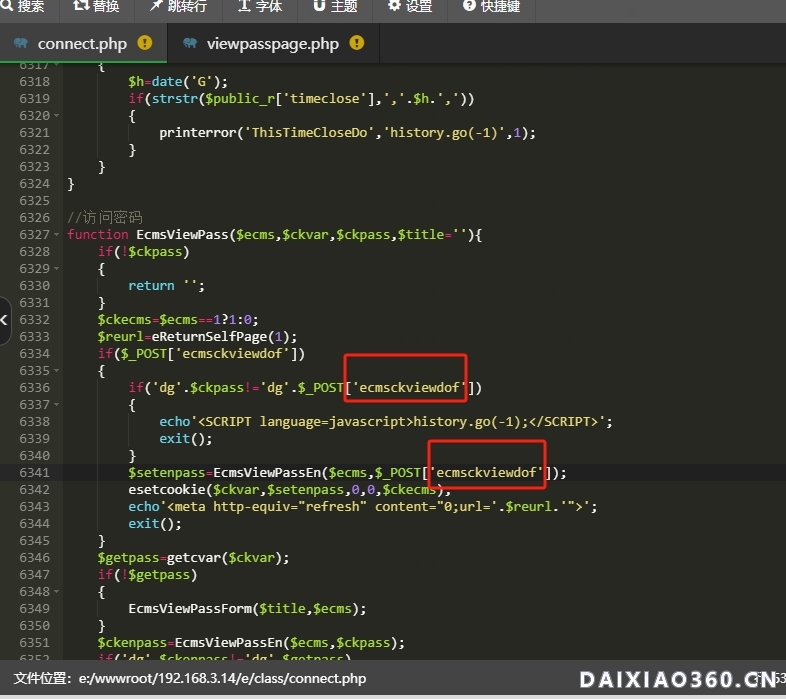Screen dimensions: 786x699
Task: Open the replace (替换) tool
Action: (96, 7)
